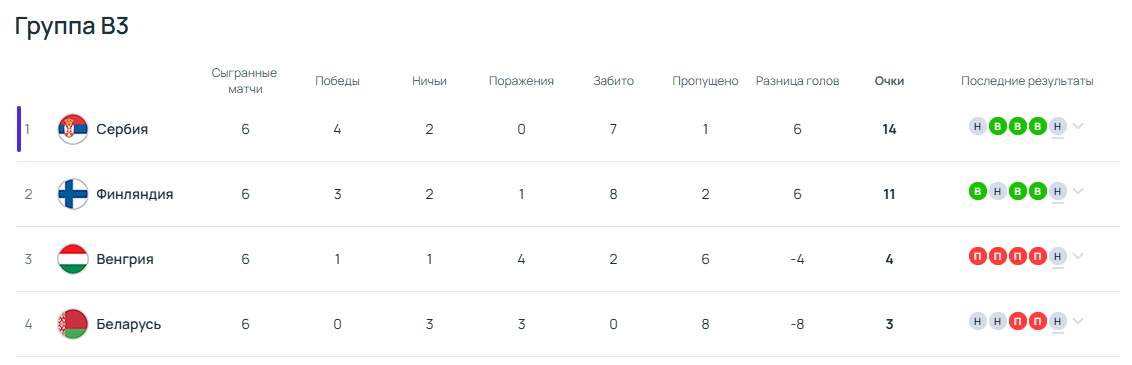Open the Финляндия team link
The image size is (1132, 365).
coord(135,194)
